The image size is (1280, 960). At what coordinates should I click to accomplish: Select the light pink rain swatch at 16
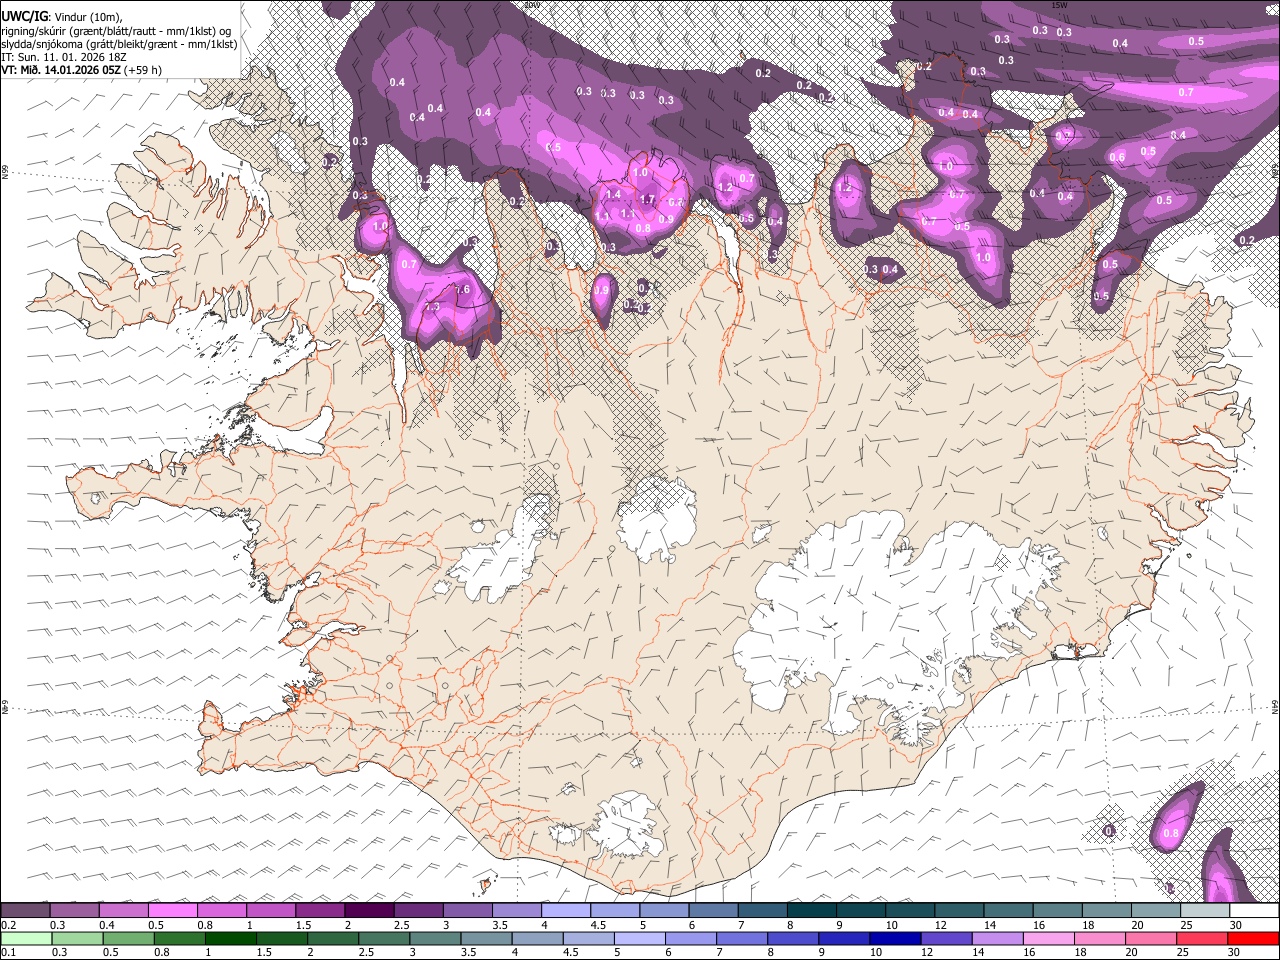point(1049,939)
